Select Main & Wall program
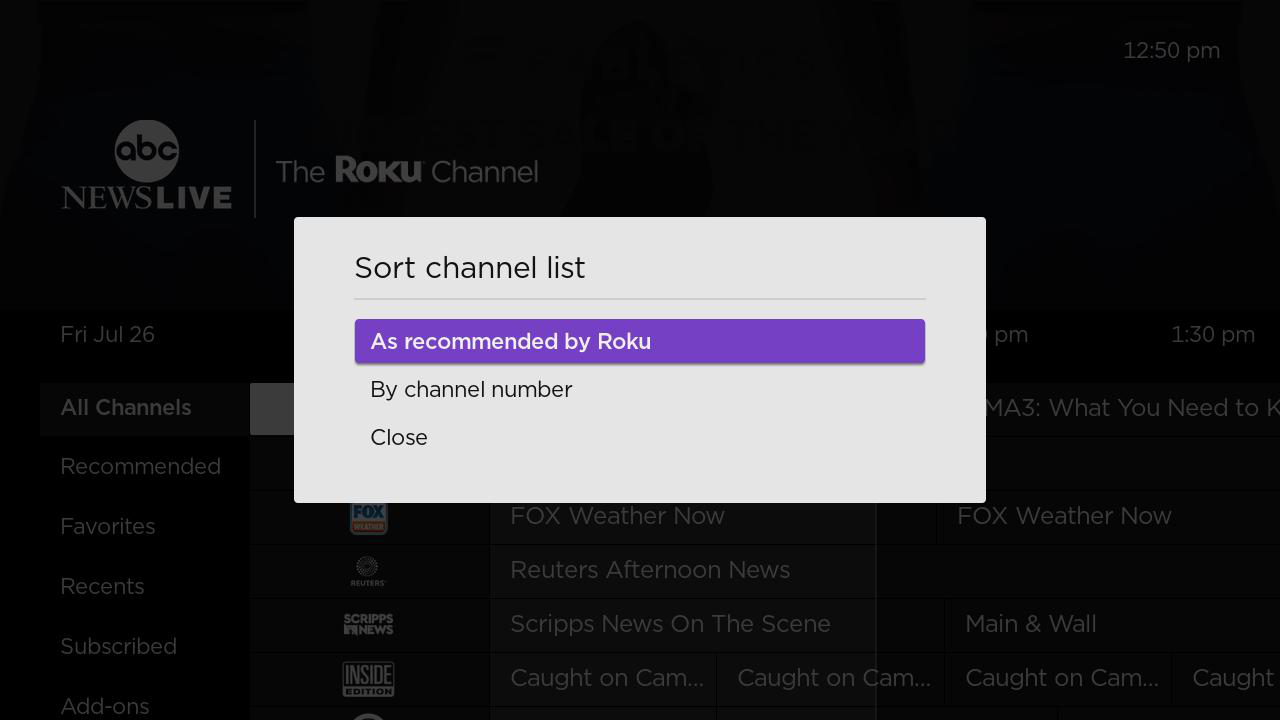 (1112, 624)
